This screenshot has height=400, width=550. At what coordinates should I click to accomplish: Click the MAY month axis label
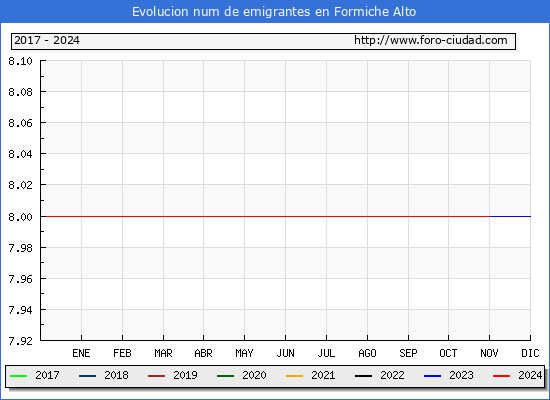(x=244, y=353)
